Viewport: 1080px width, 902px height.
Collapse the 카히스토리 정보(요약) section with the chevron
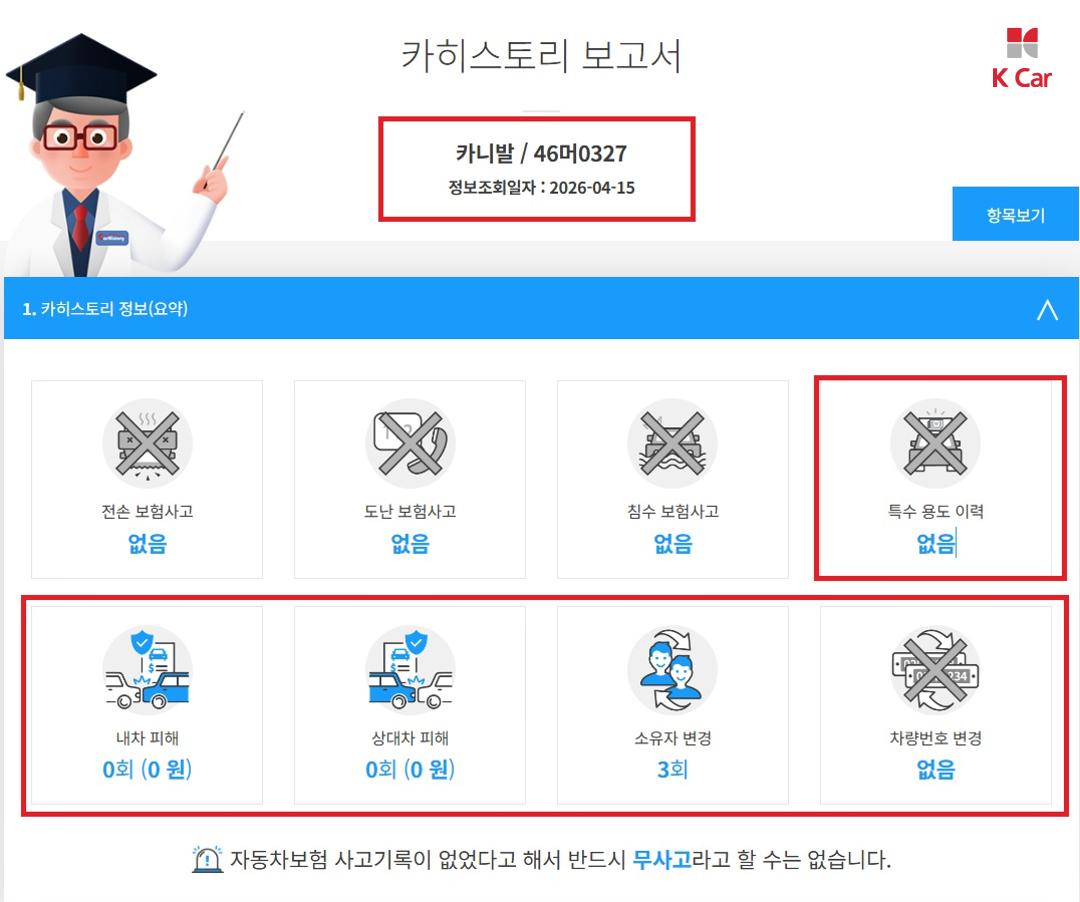(x=1047, y=309)
